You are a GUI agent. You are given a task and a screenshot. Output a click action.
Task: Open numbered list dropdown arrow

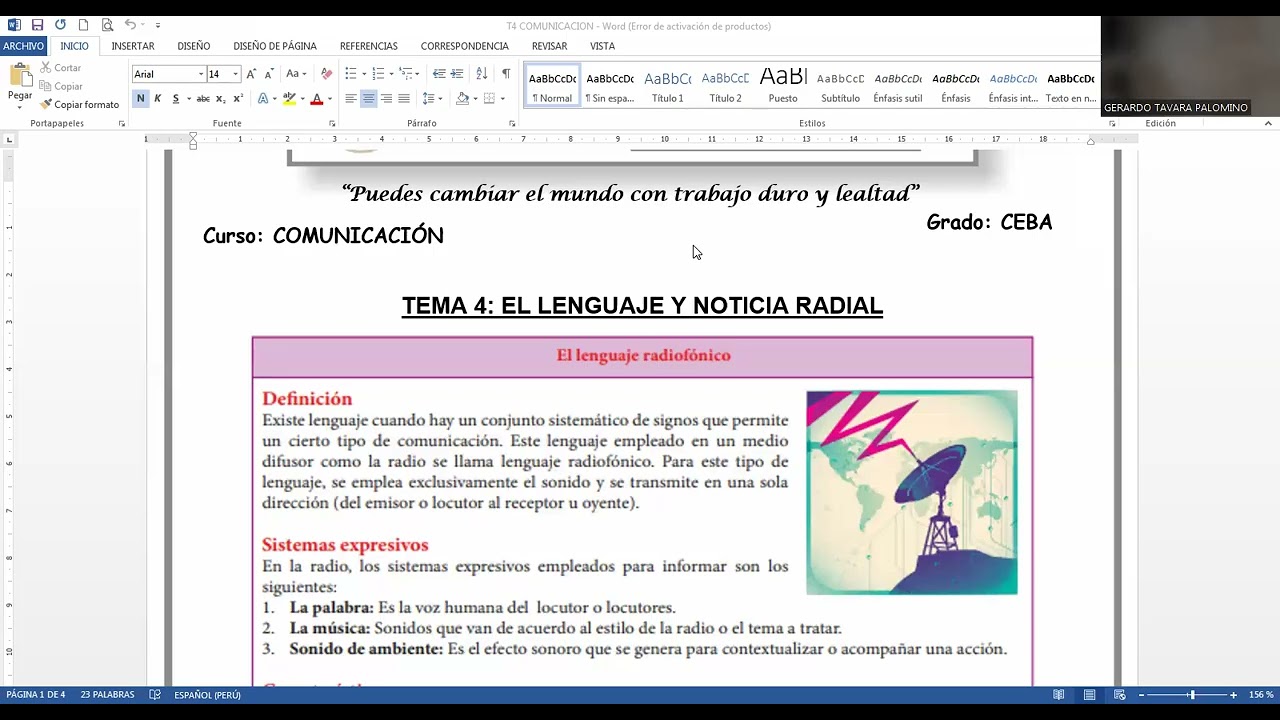pyautogui.click(x=392, y=74)
